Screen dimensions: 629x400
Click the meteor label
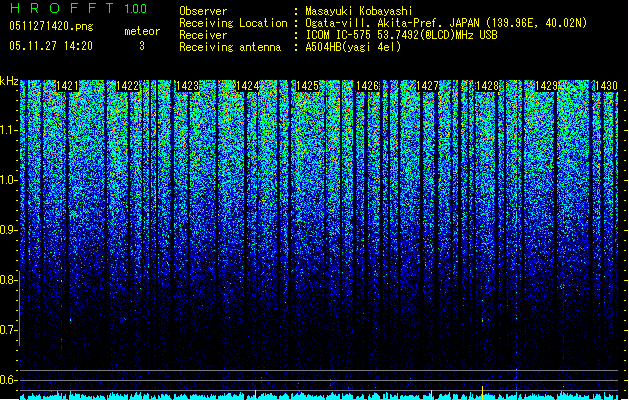coord(142,31)
